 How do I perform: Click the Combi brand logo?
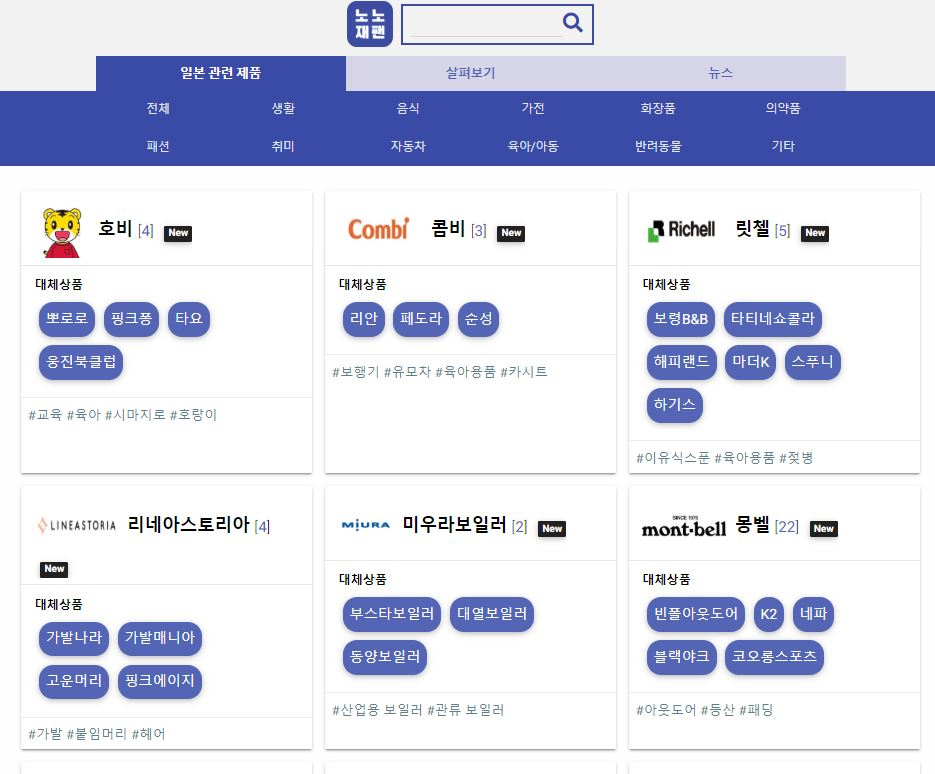pos(378,229)
